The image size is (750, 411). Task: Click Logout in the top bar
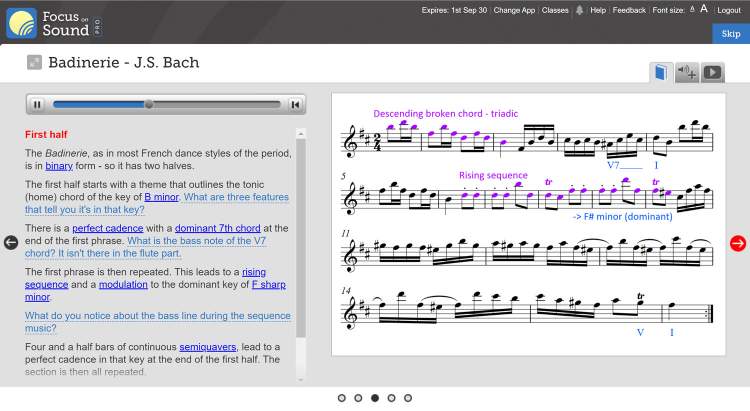point(728,10)
